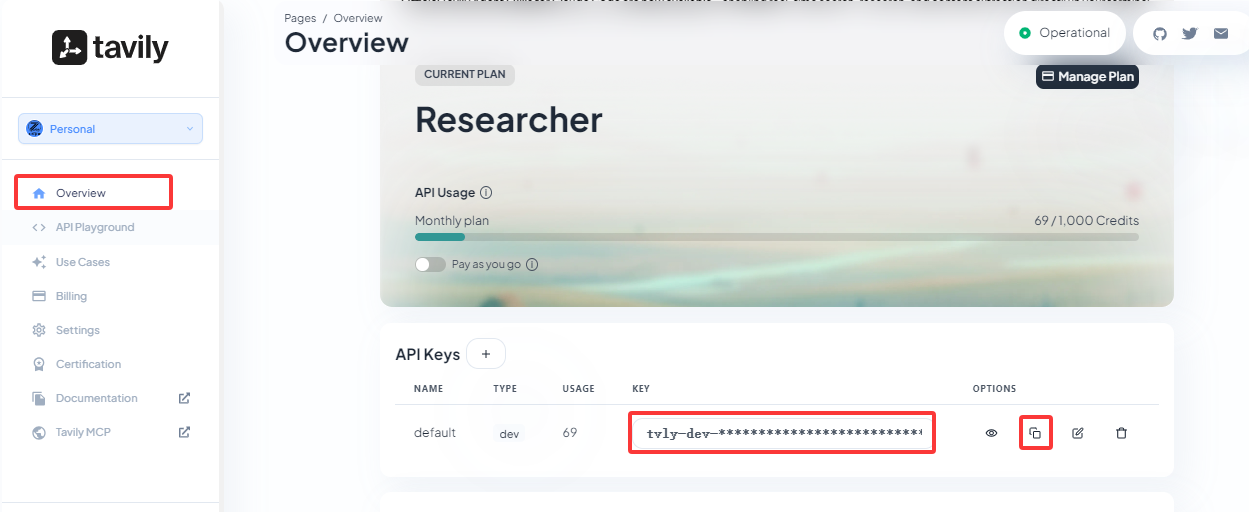Delete the default API key
The height and width of the screenshot is (512, 1249).
[1121, 433]
